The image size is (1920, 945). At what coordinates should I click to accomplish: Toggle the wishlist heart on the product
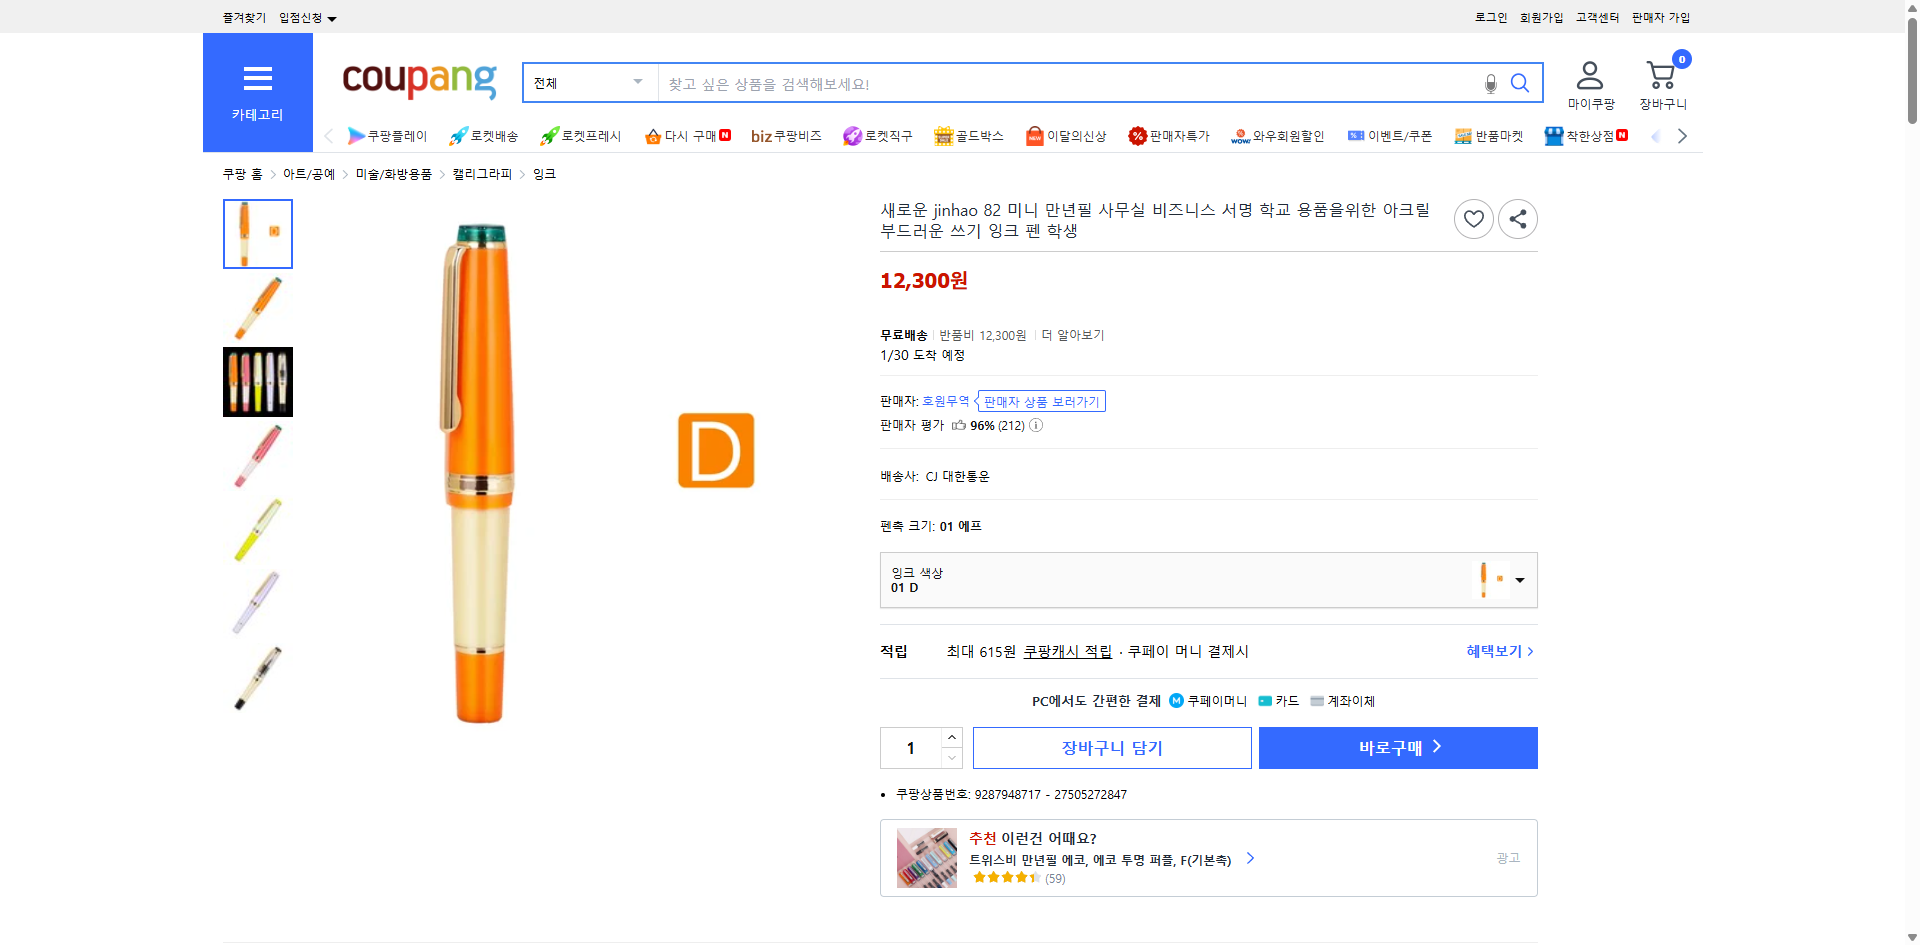(1473, 218)
